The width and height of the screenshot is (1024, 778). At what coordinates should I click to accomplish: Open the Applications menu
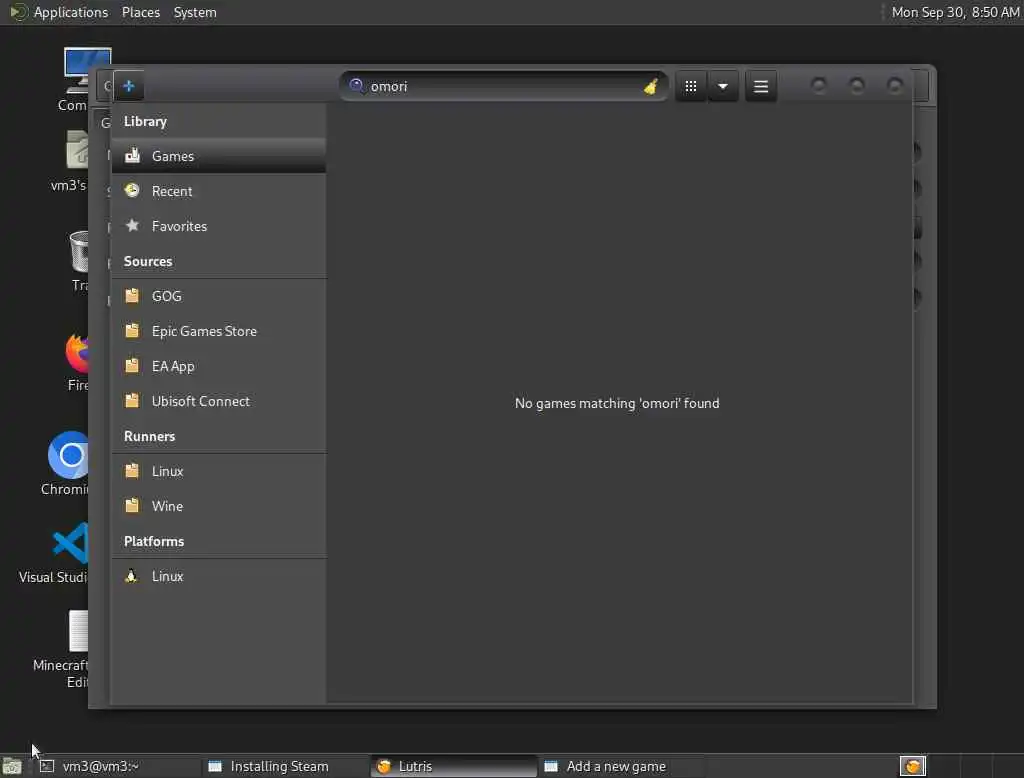(x=59, y=12)
